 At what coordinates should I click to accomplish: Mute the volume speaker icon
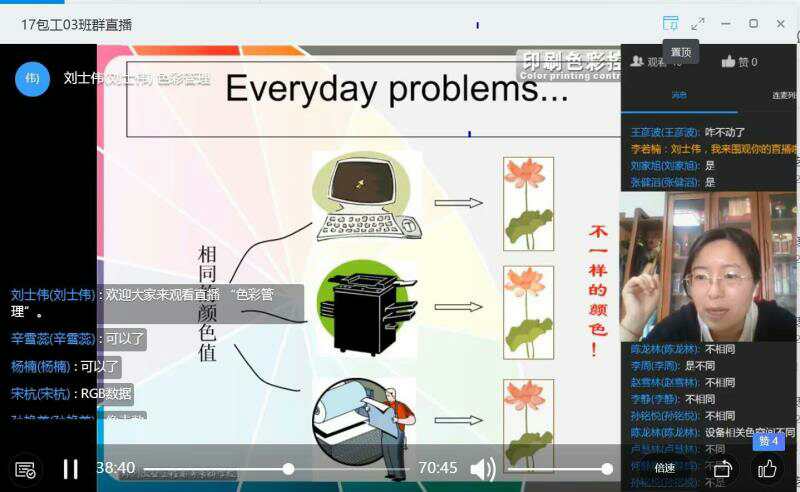483,468
